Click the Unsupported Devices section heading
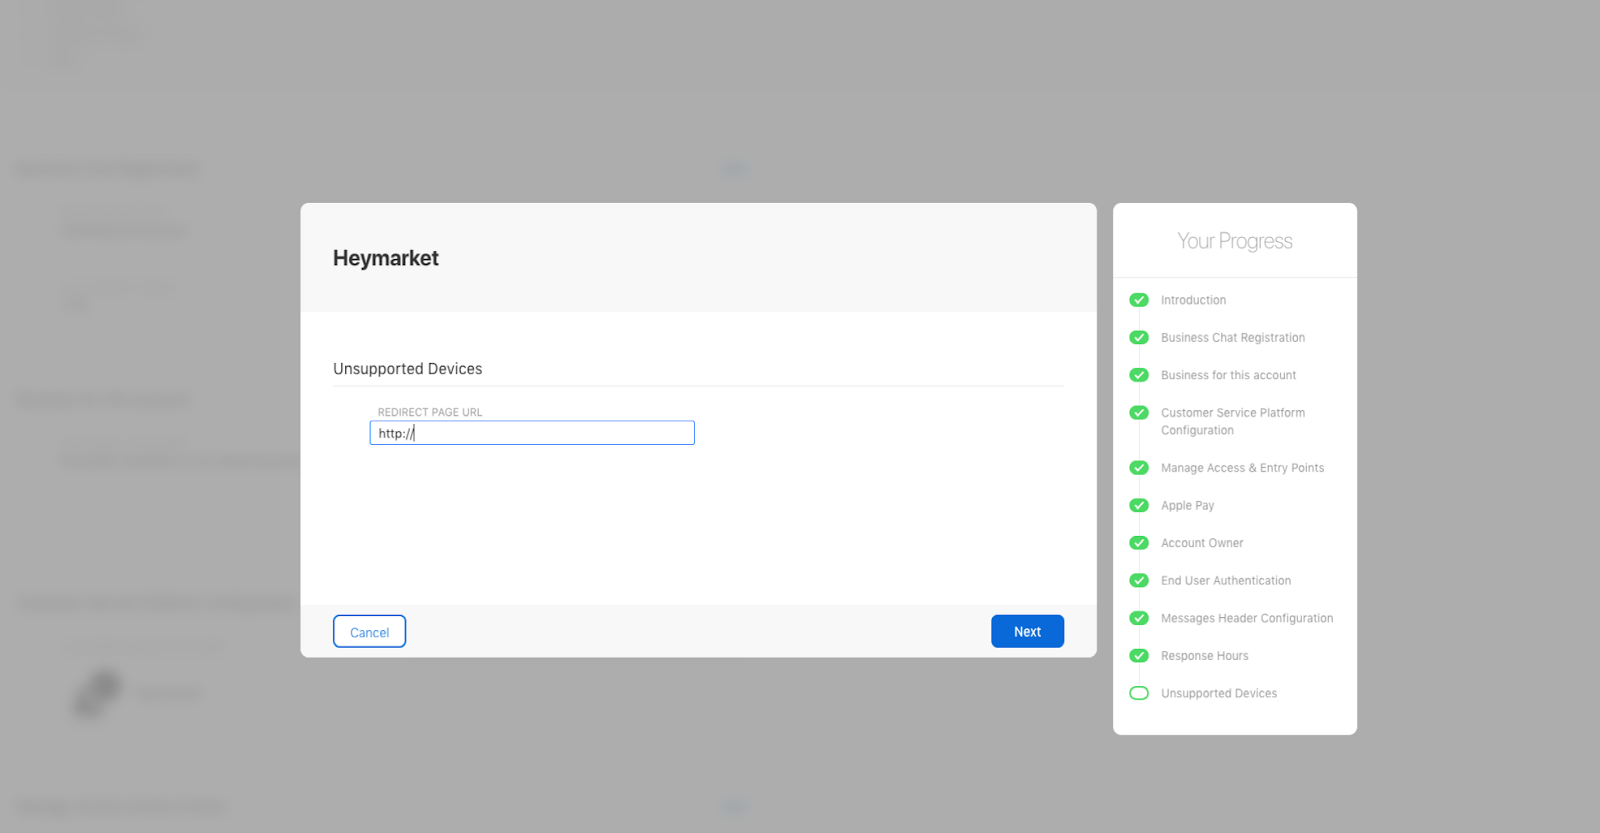This screenshot has height=833, width=1600. (407, 369)
